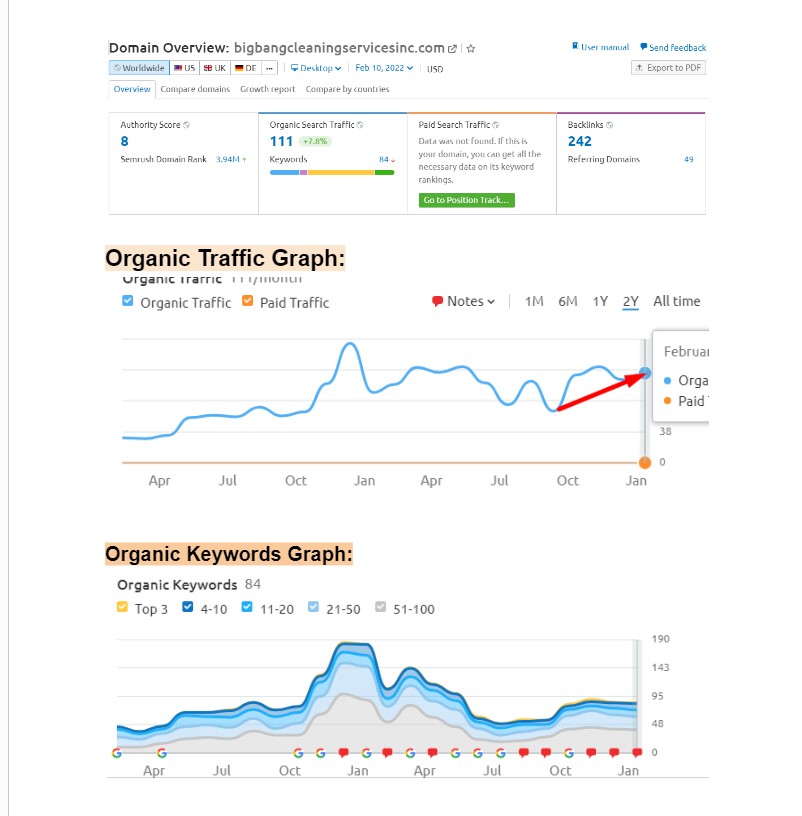Select the US flag database
This screenshot has width=802, height=816.
click(x=184, y=68)
